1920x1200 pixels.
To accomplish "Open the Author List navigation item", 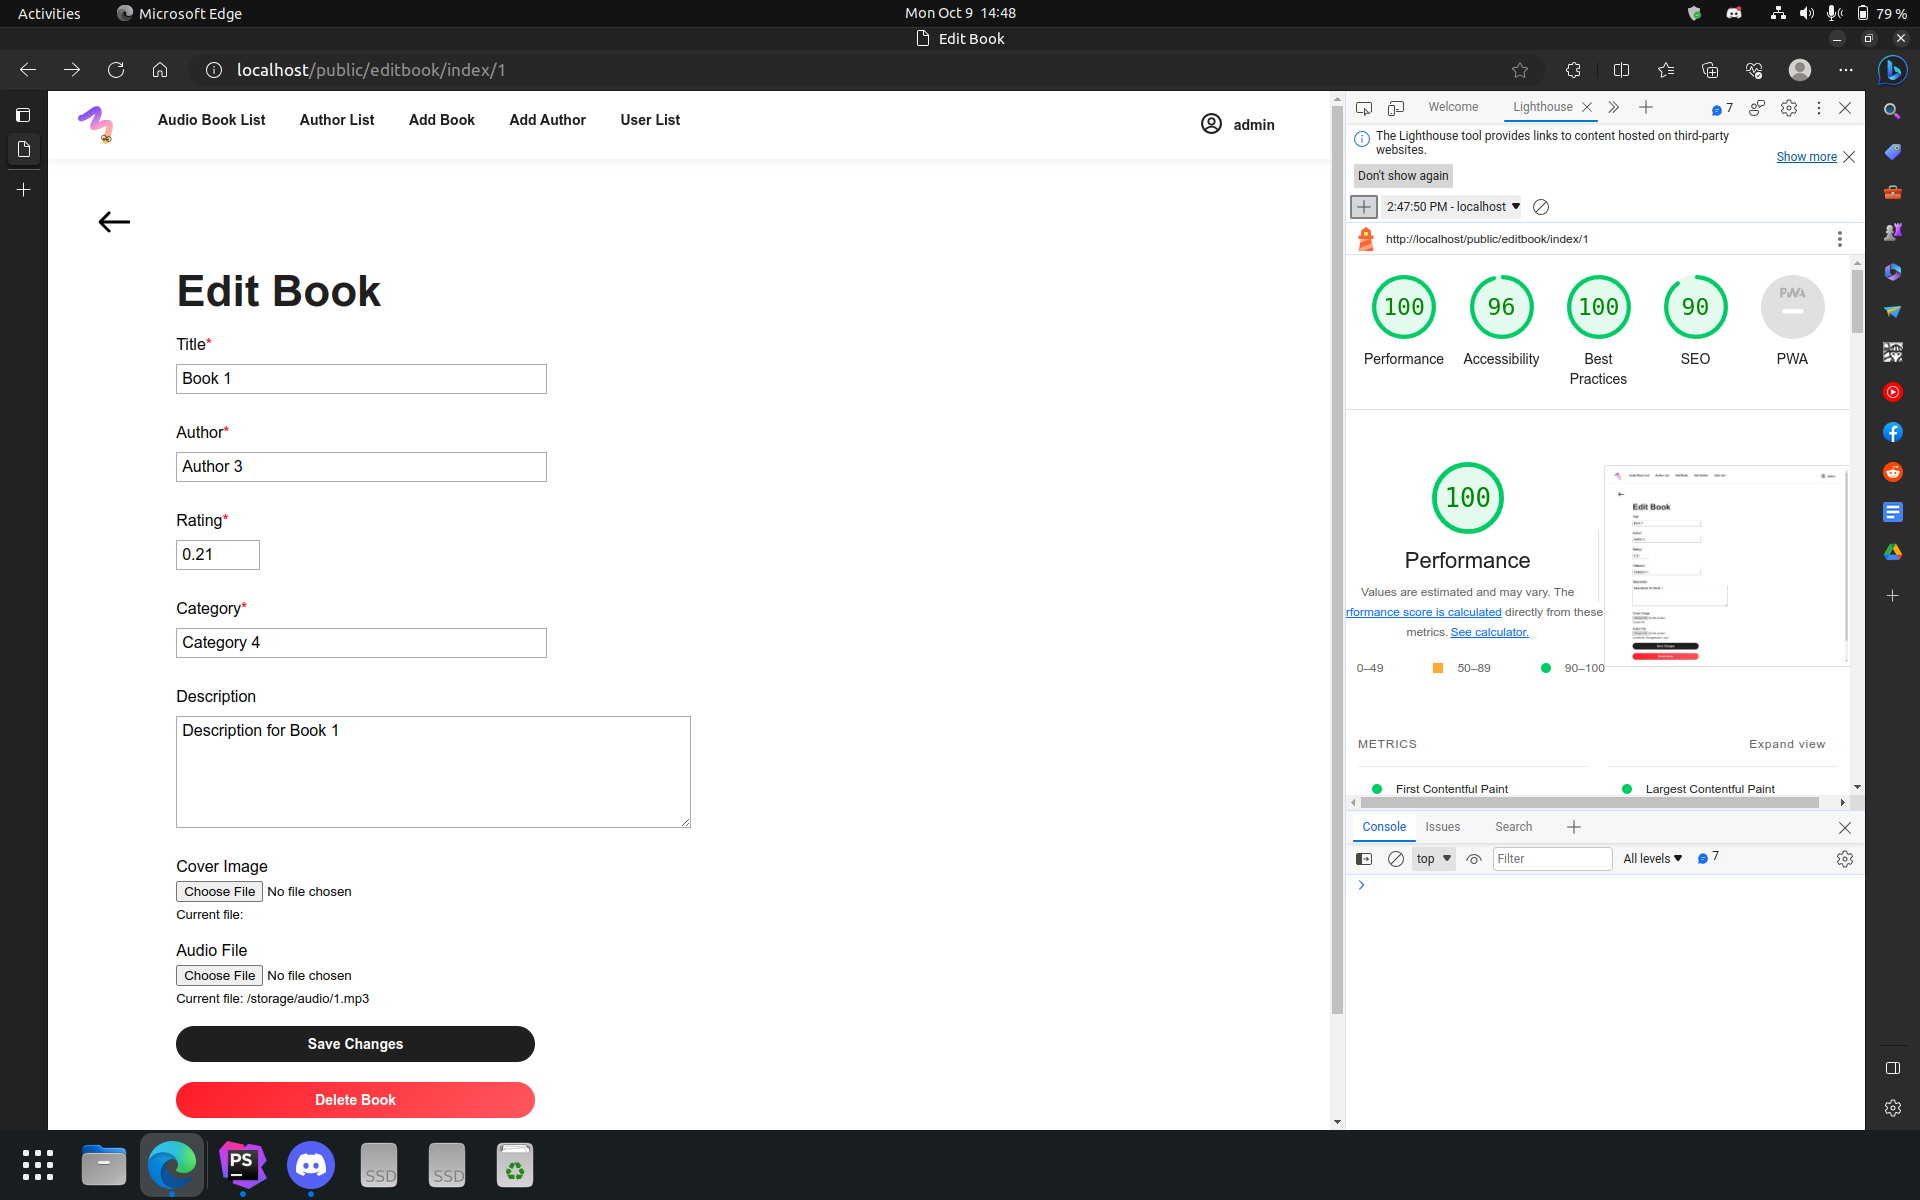I will tap(337, 120).
